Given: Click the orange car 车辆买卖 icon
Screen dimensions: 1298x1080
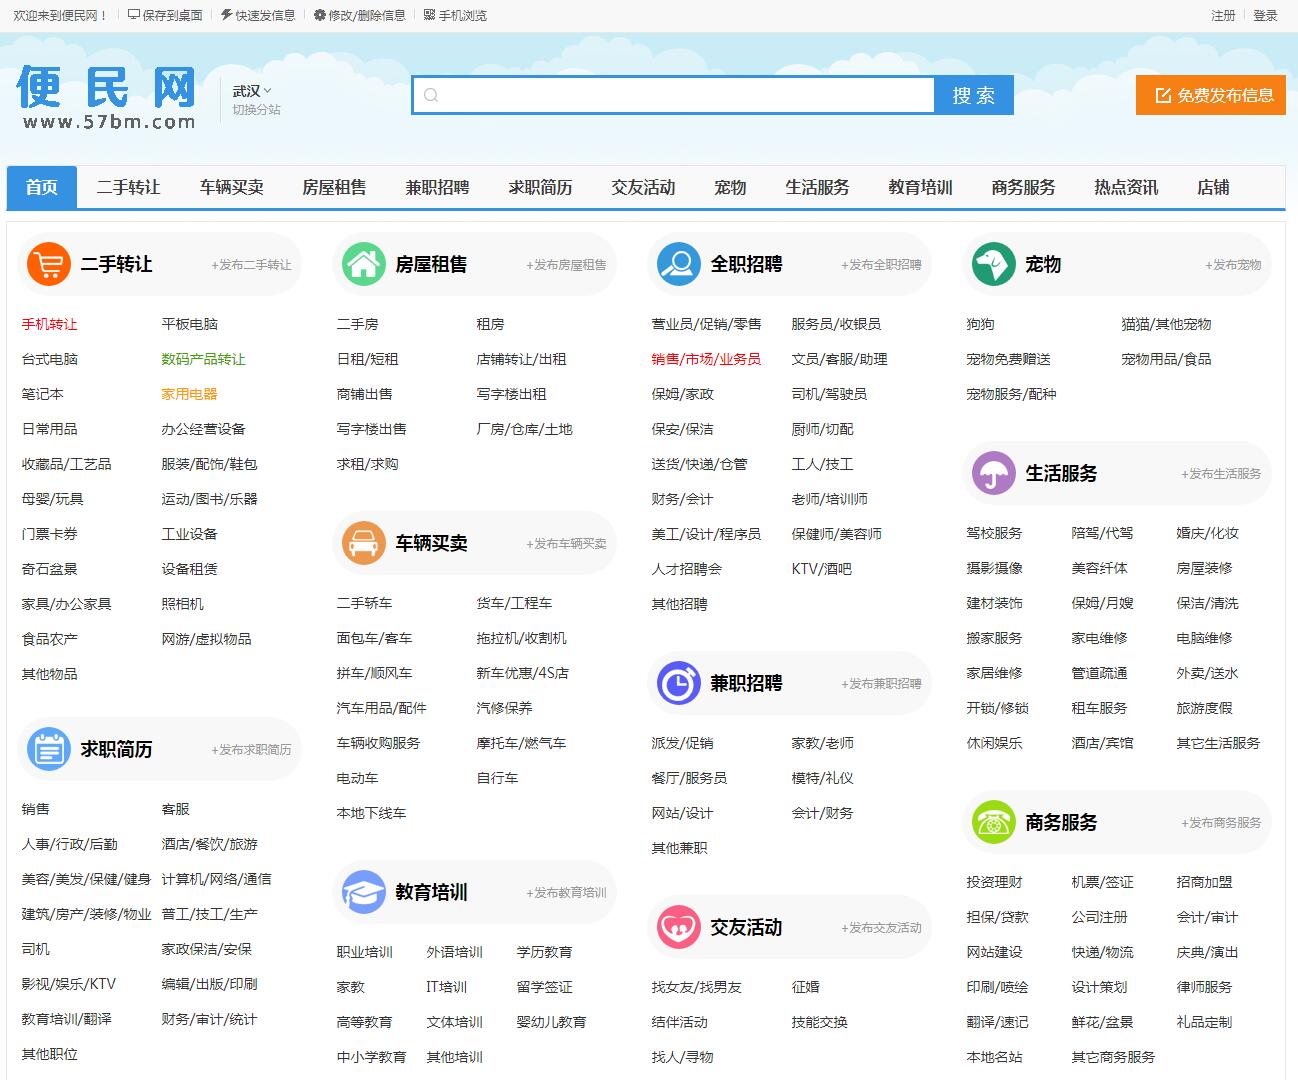Looking at the screenshot, I should (x=363, y=544).
